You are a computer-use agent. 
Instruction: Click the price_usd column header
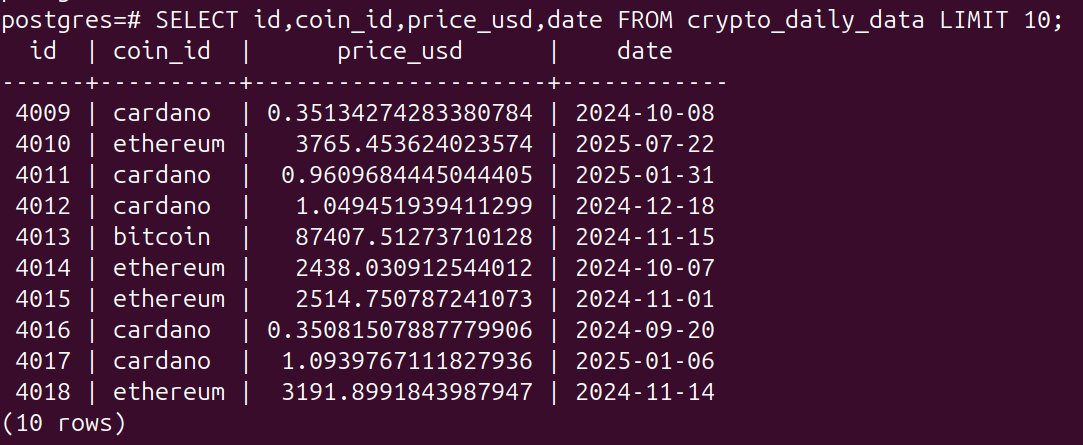[x=400, y=51]
